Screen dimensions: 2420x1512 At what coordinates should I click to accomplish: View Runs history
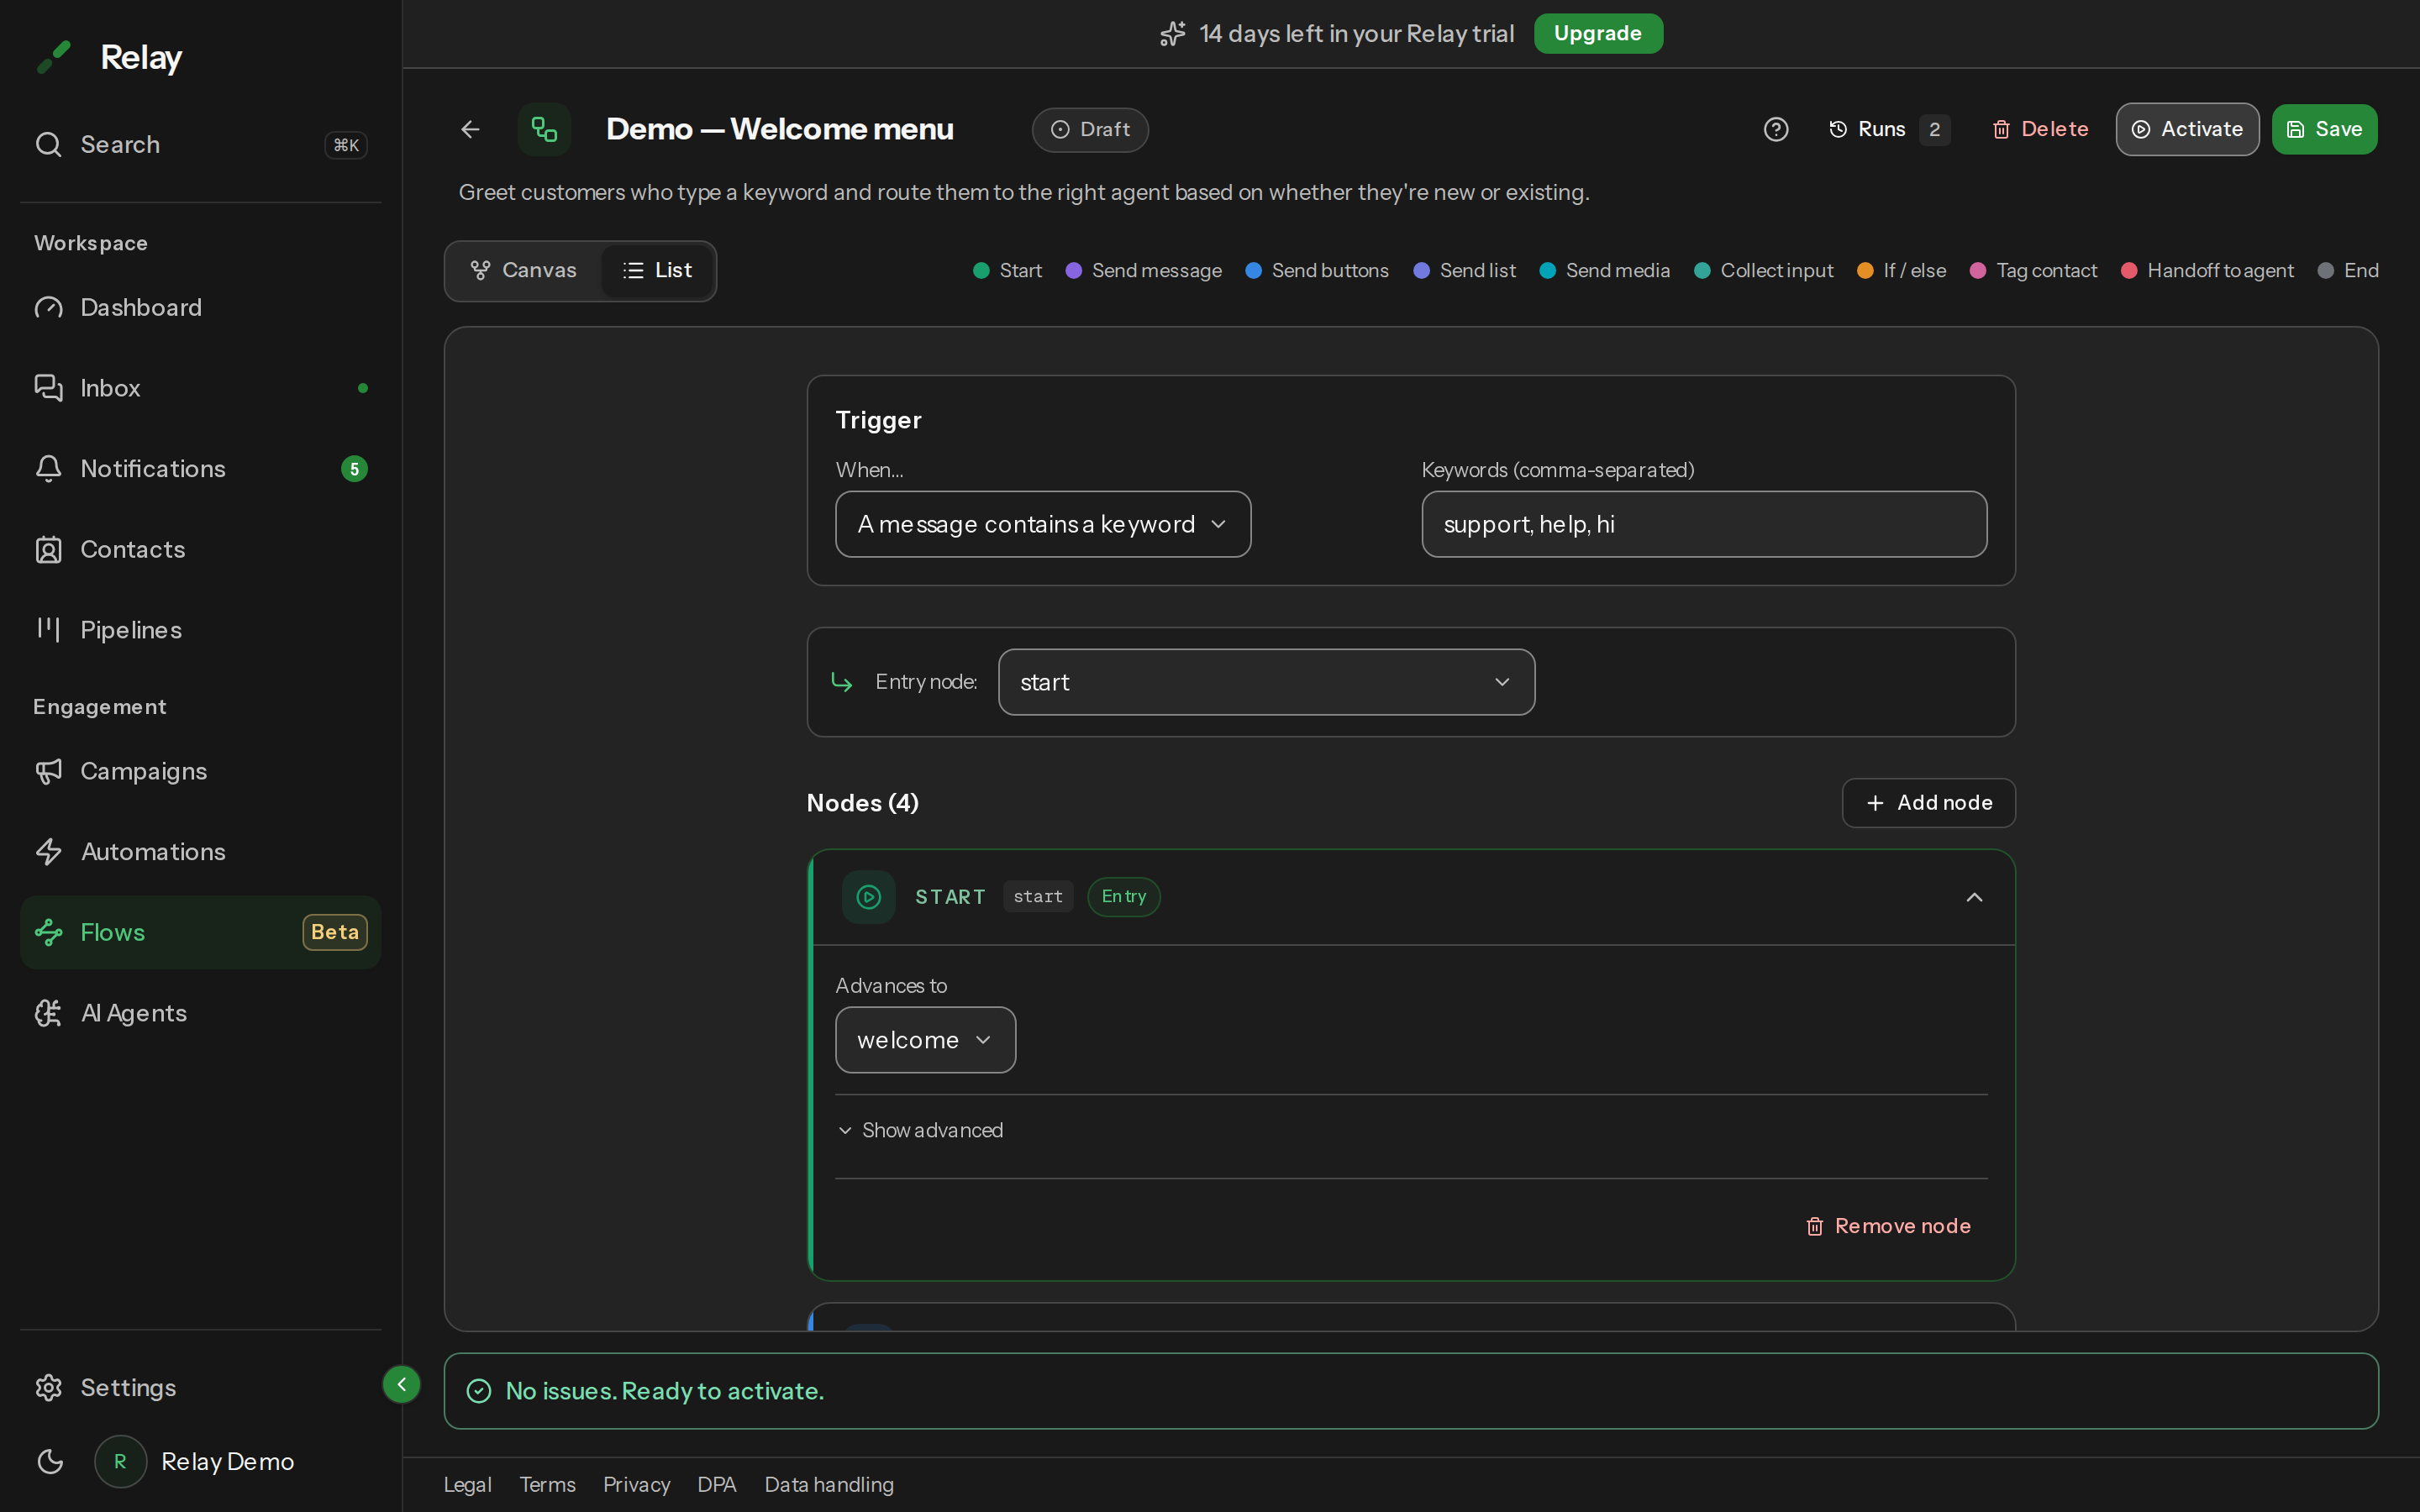(1888, 130)
